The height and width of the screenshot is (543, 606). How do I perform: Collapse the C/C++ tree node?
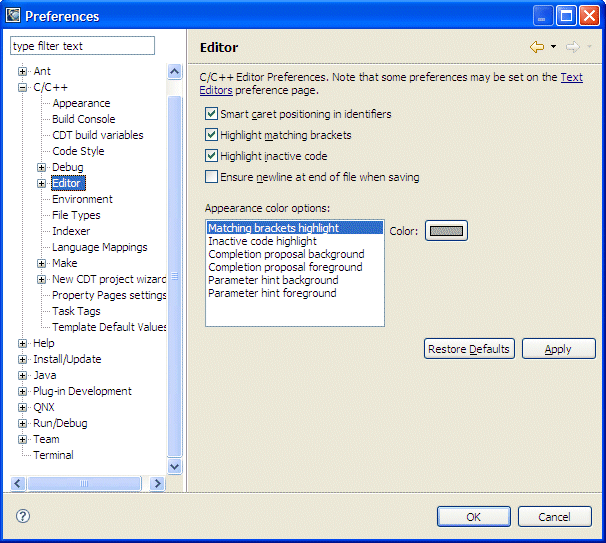tap(23, 88)
